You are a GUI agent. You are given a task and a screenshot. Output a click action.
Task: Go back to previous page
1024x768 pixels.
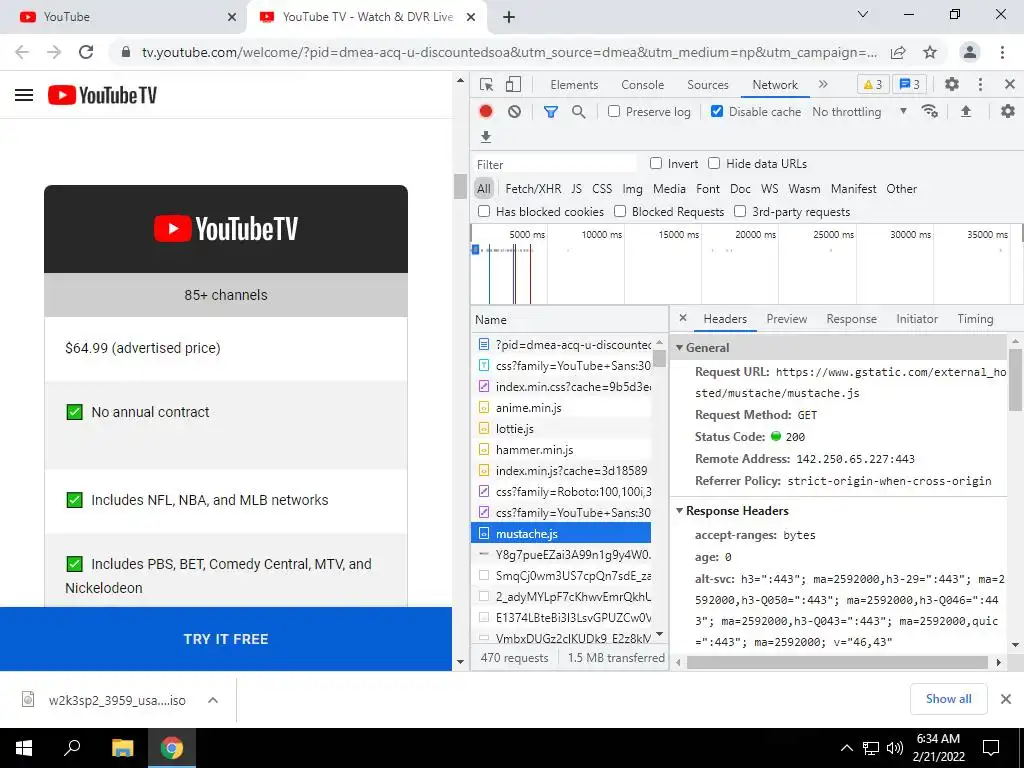click(x=22, y=52)
